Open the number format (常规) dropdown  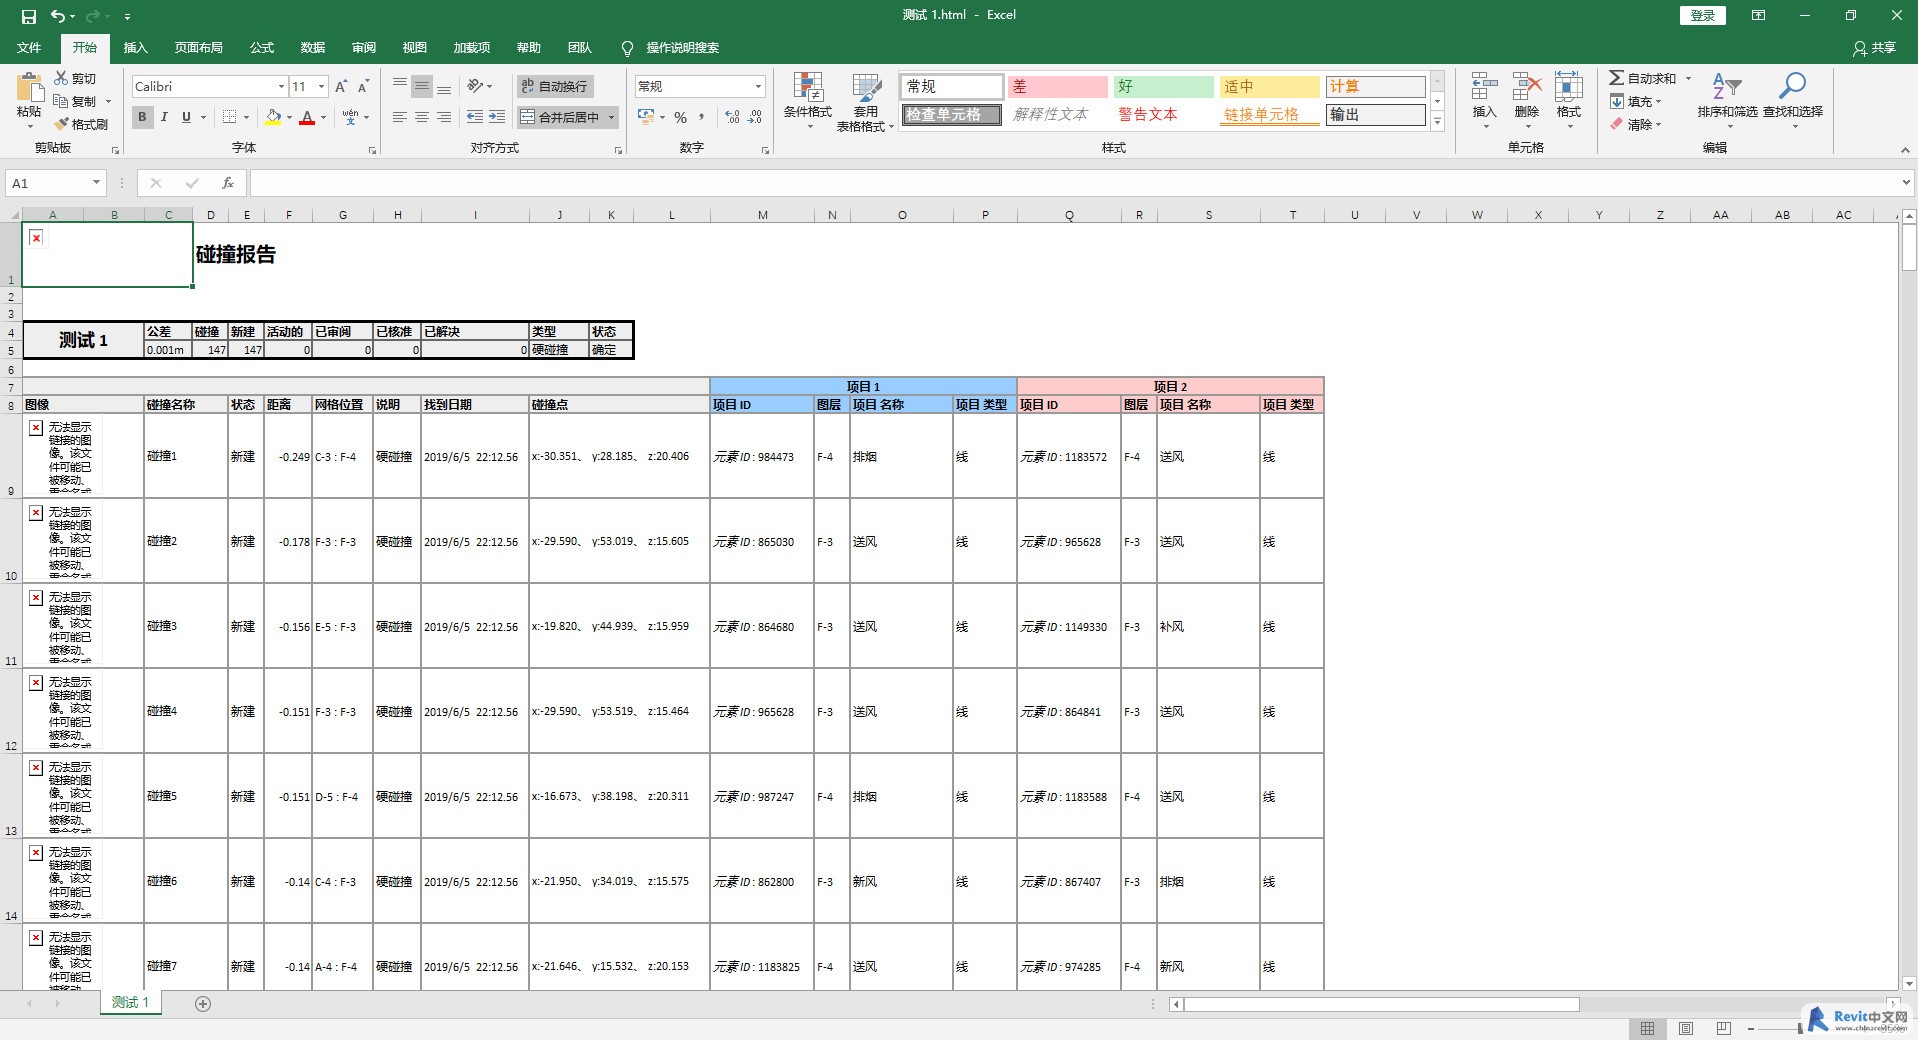(x=758, y=87)
